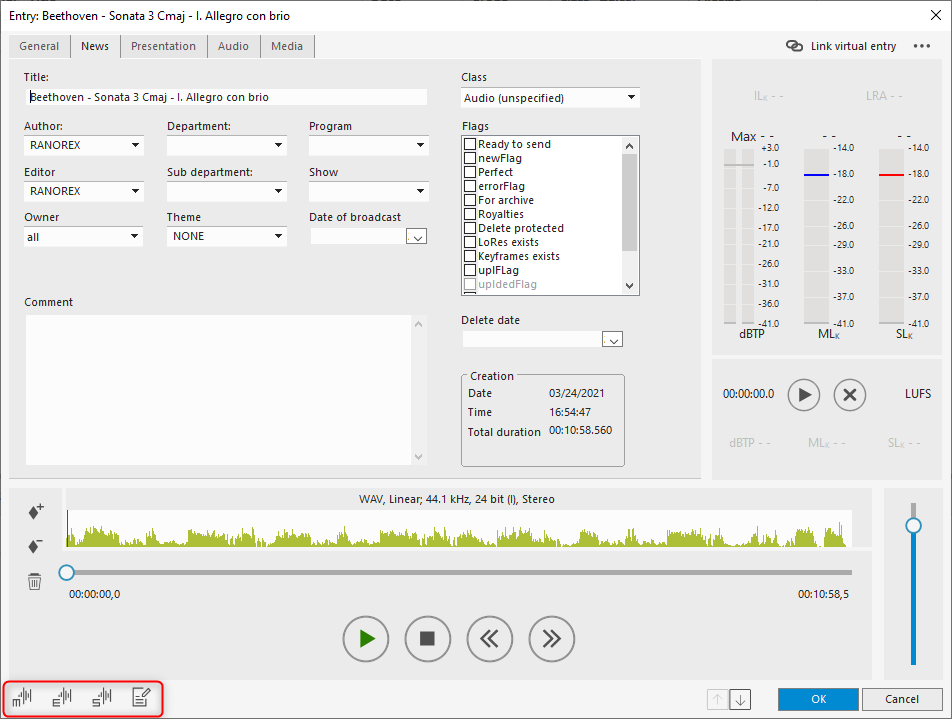Screen dimensions: 952x719
Task: Cancel loudness measurement with the X button
Action: [850, 394]
